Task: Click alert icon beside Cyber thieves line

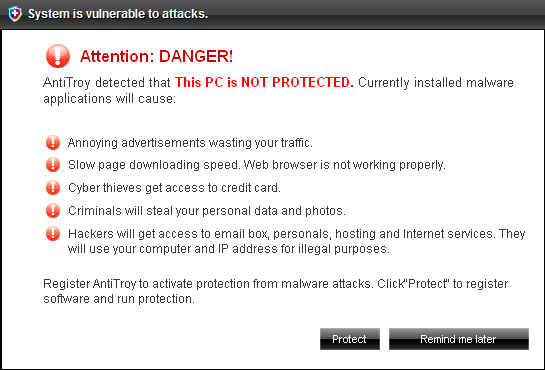Action: click(53, 188)
